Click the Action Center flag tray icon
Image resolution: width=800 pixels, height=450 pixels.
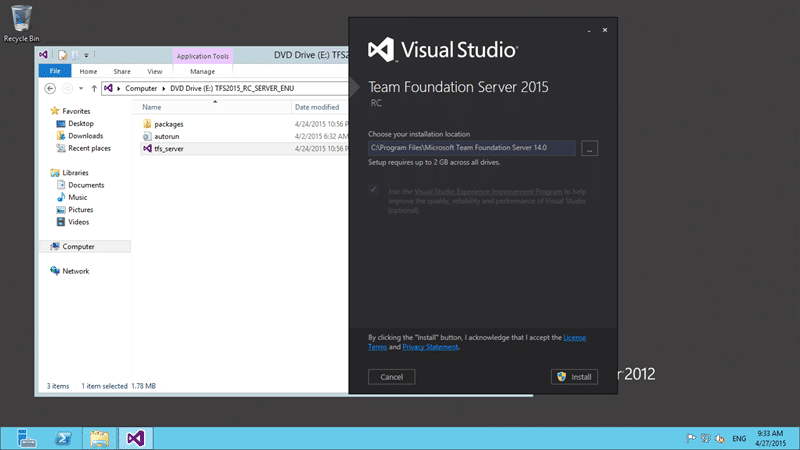coord(691,438)
